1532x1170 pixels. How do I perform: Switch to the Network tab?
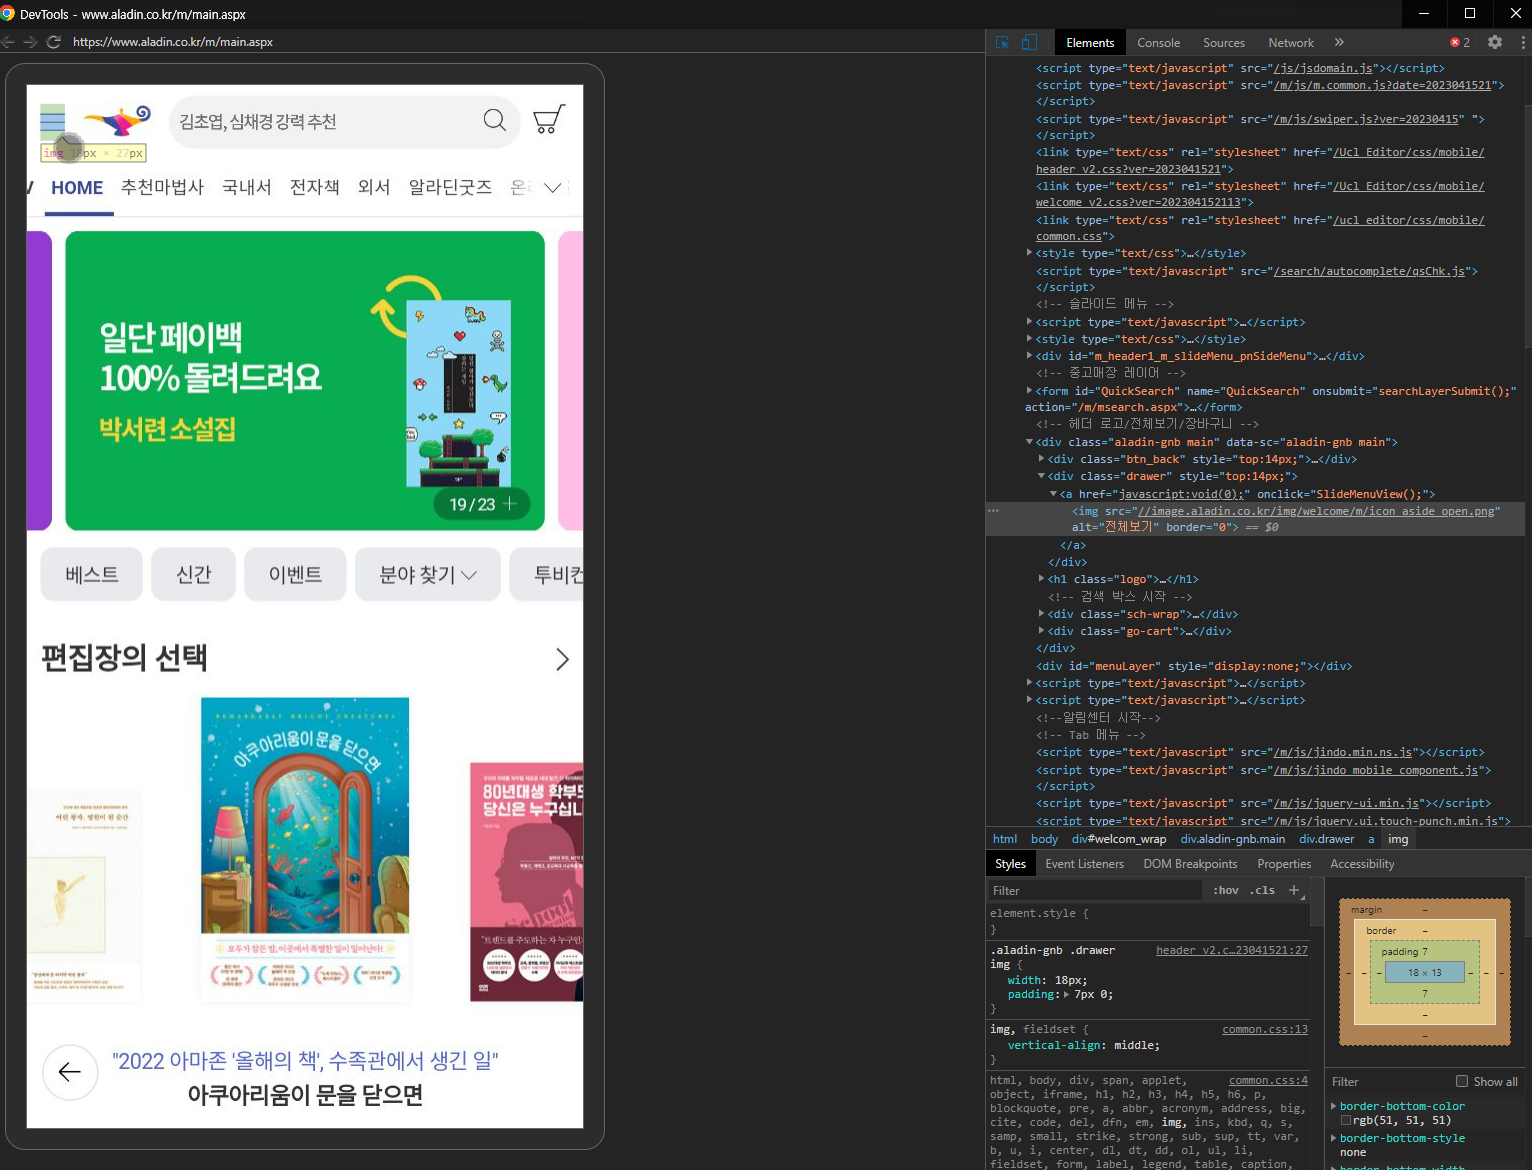1291,42
